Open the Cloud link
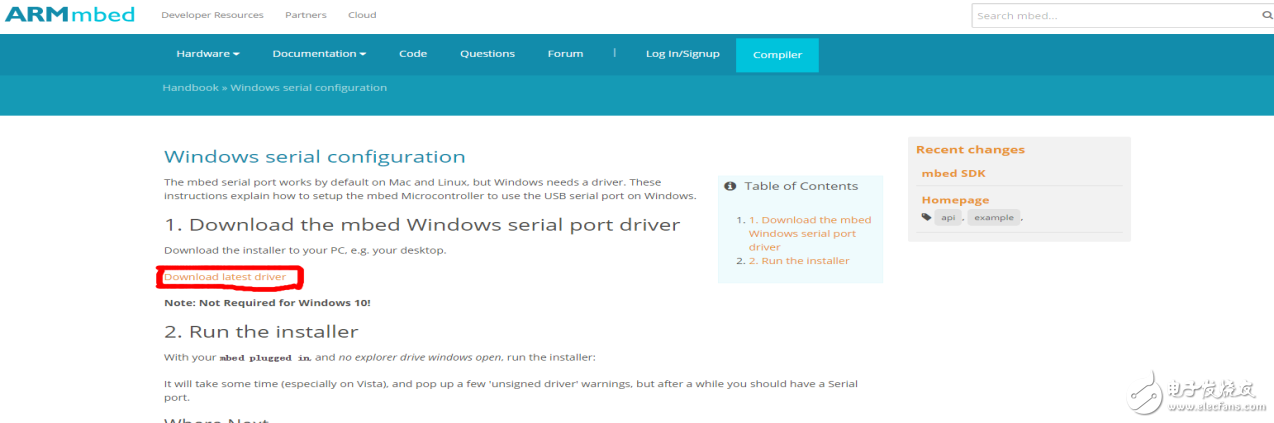 click(x=362, y=16)
